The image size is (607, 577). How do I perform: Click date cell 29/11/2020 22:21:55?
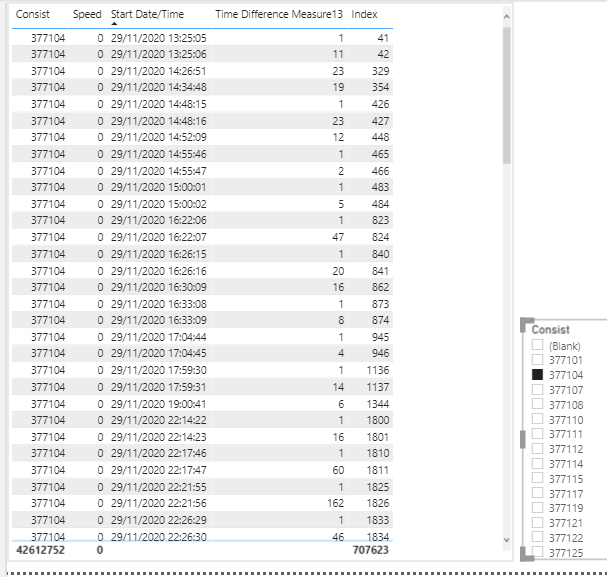pos(159,487)
